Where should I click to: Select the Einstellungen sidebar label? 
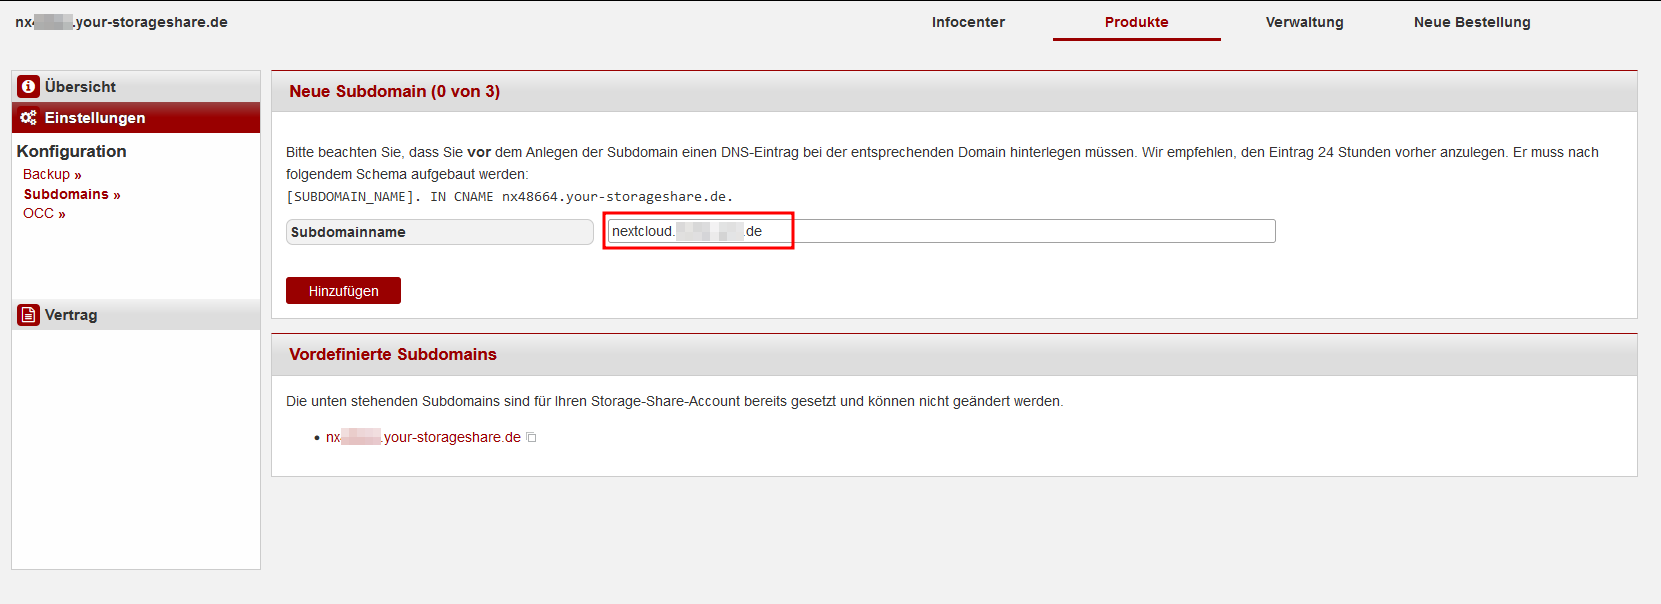[95, 118]
